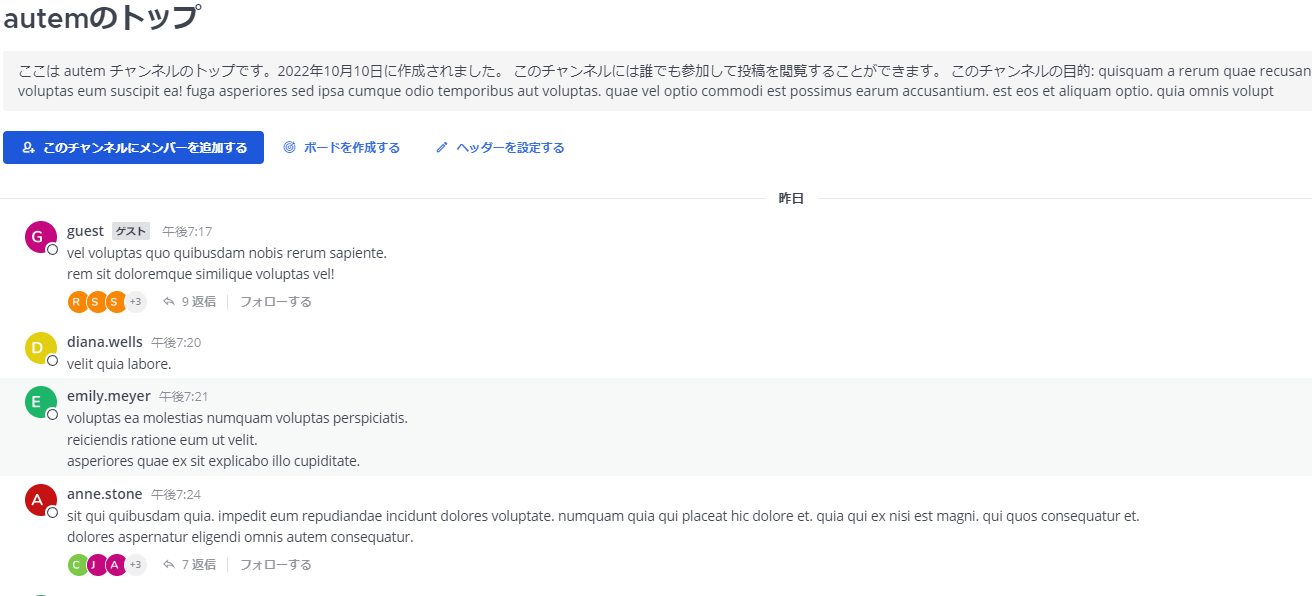Open anne.stone profile avatar
Image resolution: width=1312 pixels, height=596 pixels.
(x=41, y=500)
